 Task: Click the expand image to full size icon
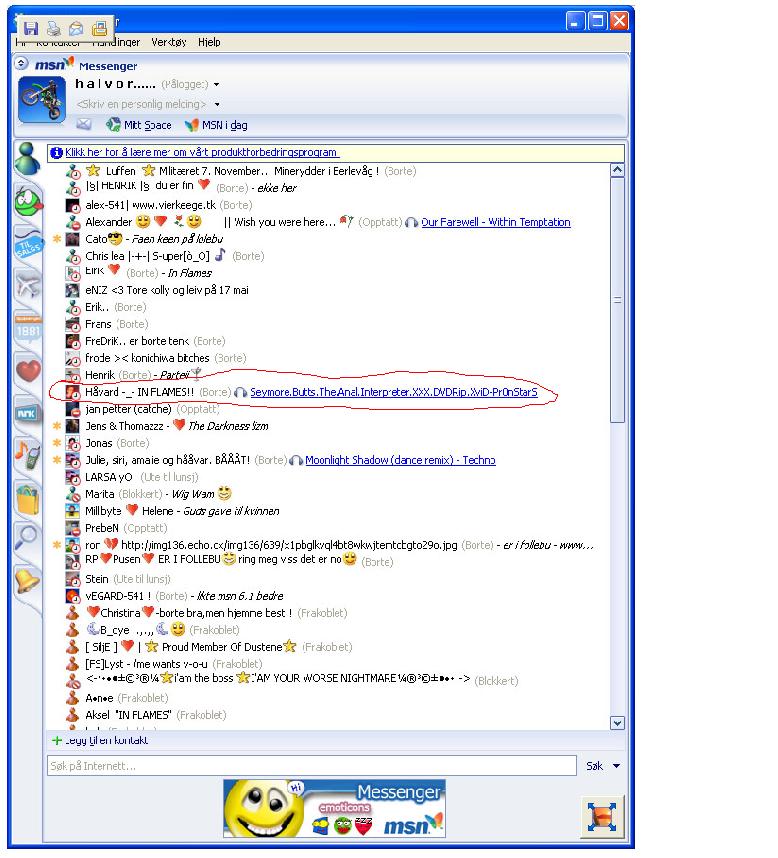(602, 816)
